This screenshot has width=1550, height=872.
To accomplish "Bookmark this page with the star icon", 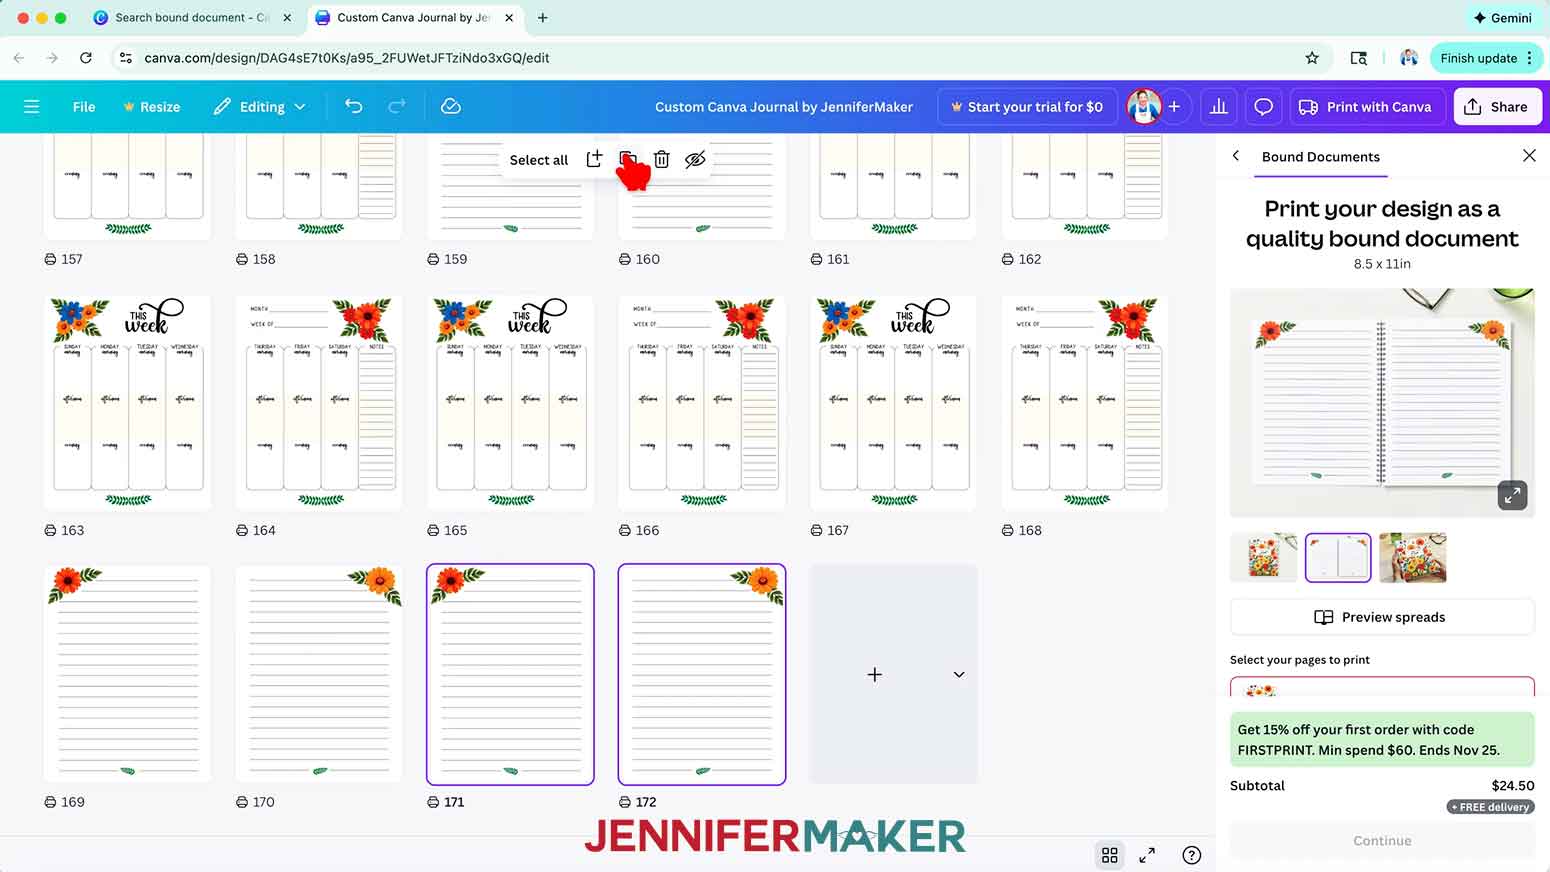I will 1312,58.
